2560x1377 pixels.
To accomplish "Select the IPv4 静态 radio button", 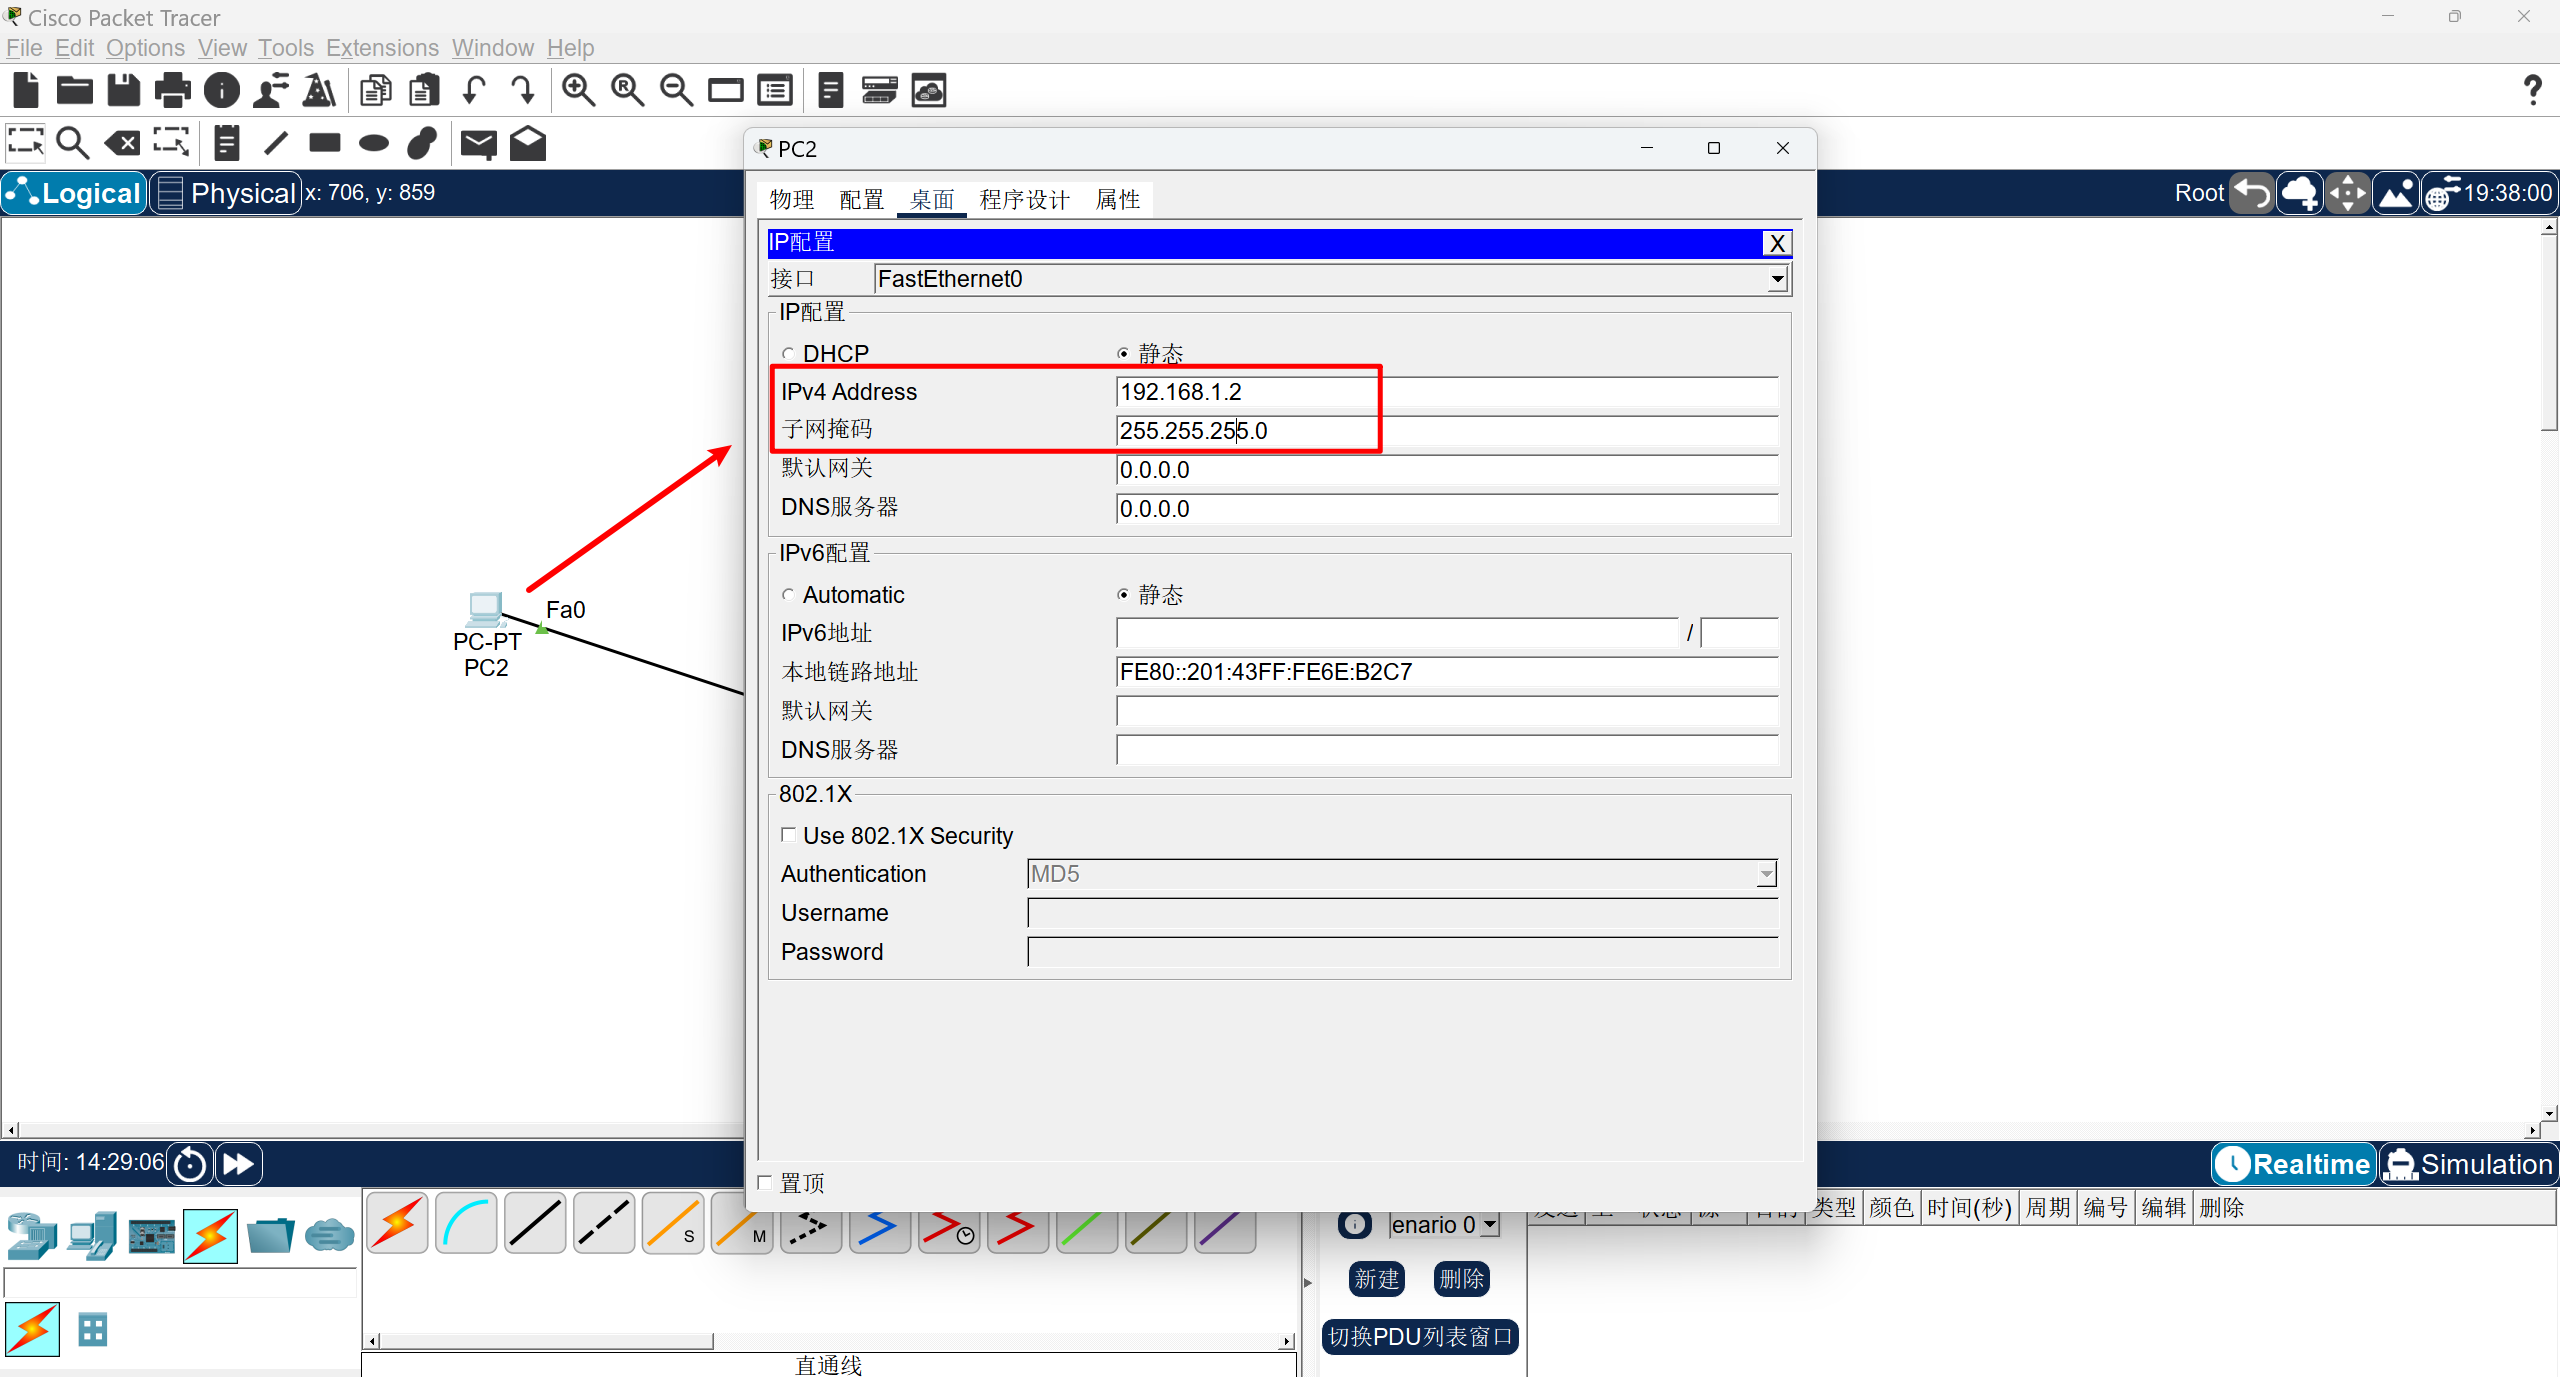I will pos(1123,354).
